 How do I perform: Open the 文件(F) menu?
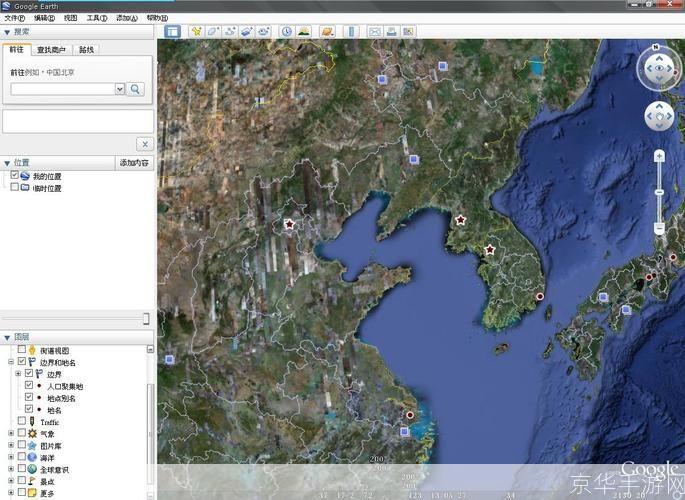(14, 18)
